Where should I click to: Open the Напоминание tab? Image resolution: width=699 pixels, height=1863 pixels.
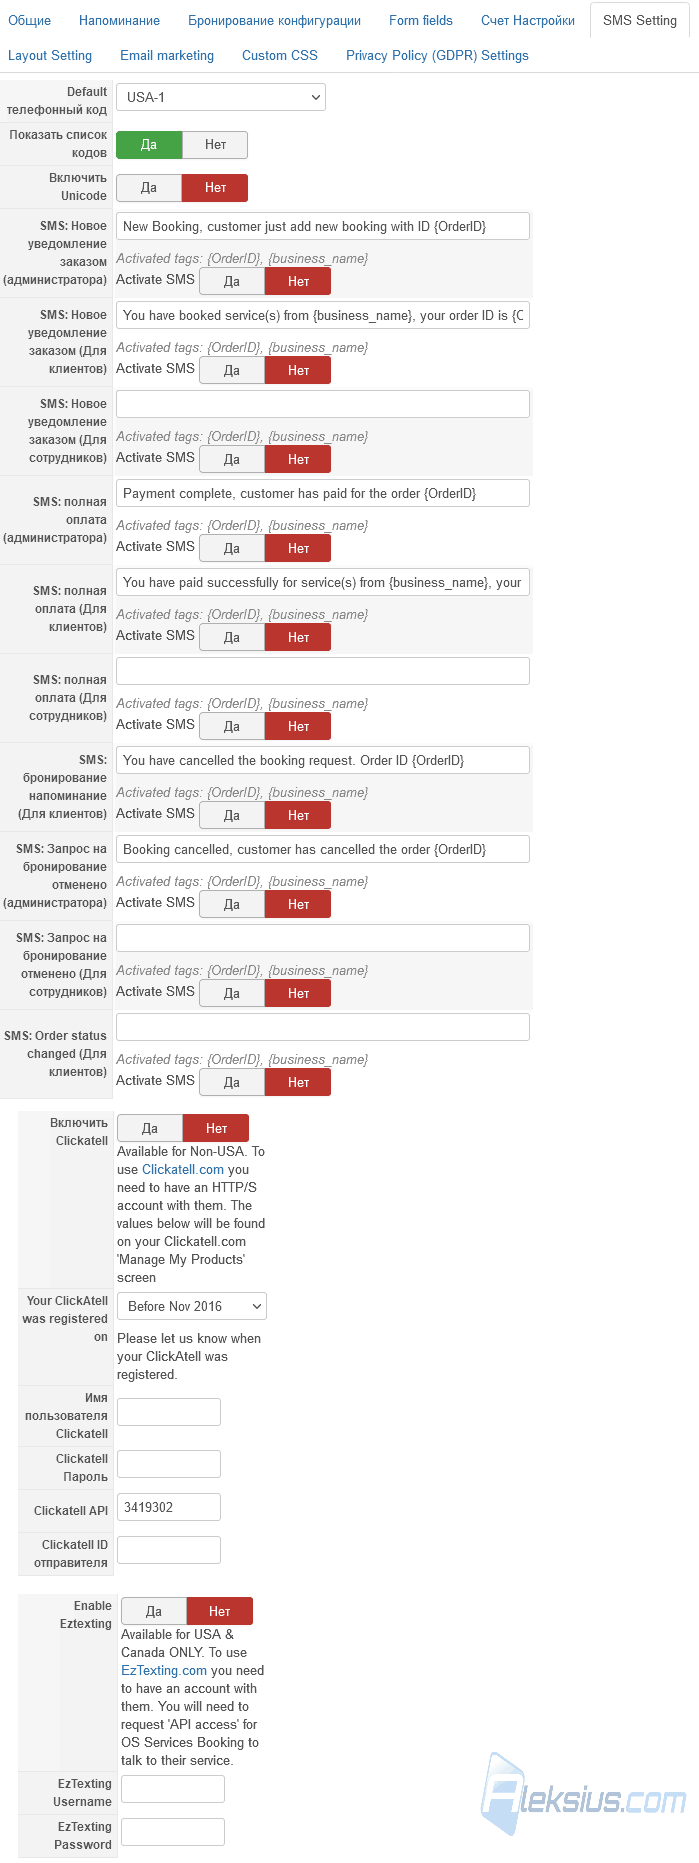click(119, 20)
